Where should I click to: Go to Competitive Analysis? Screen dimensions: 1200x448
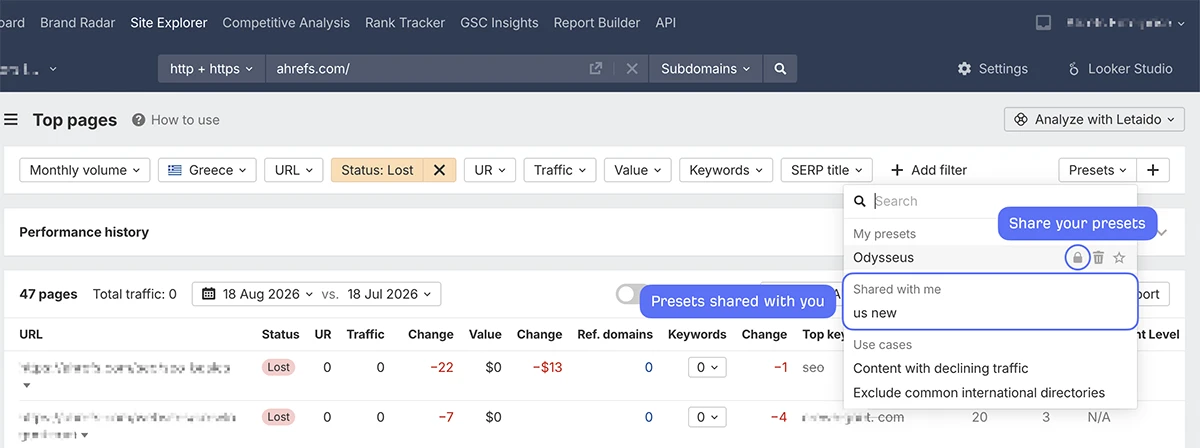tap(286, 22)
